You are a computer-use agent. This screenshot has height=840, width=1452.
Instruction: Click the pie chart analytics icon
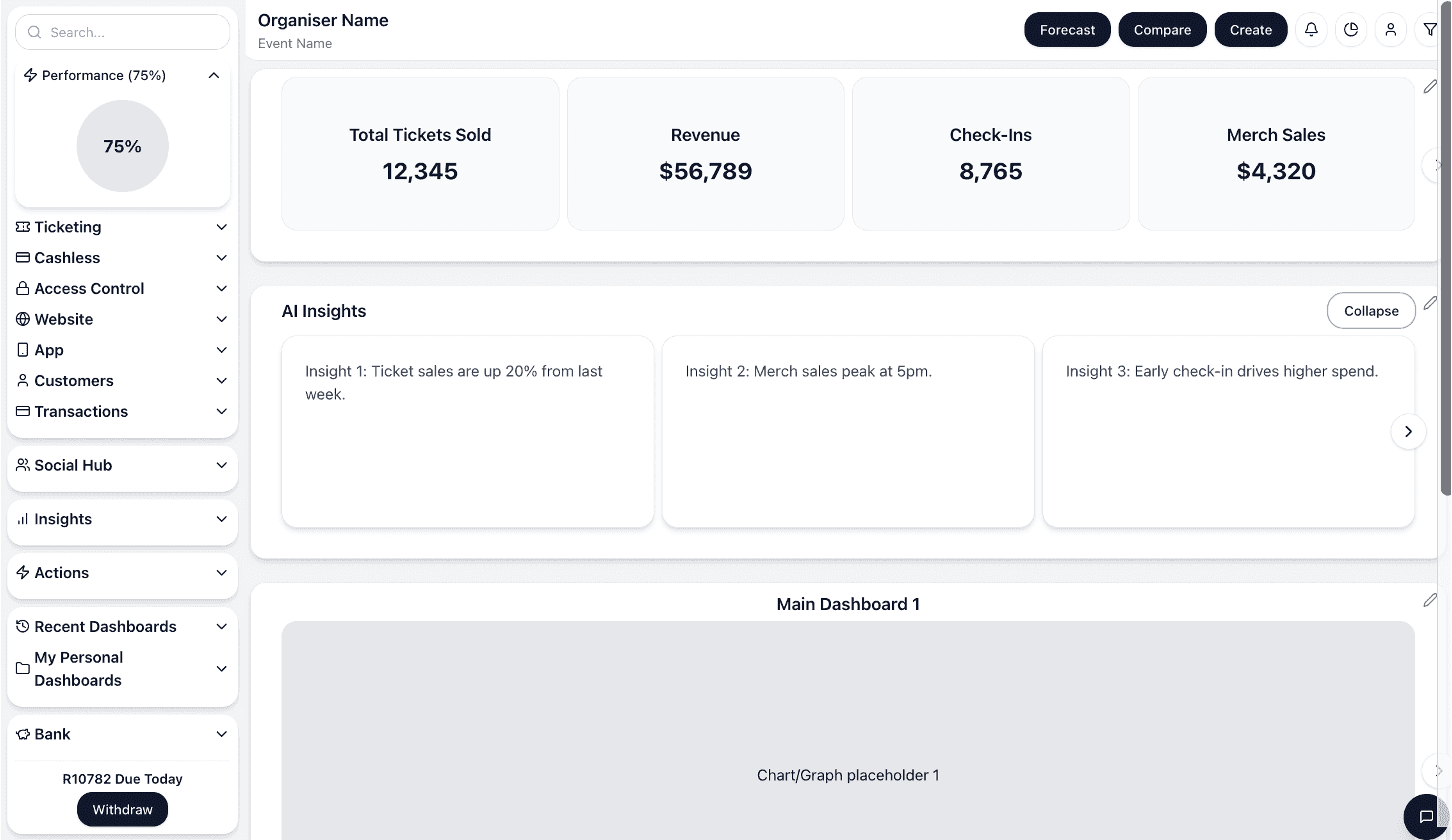pos(1351,29)
